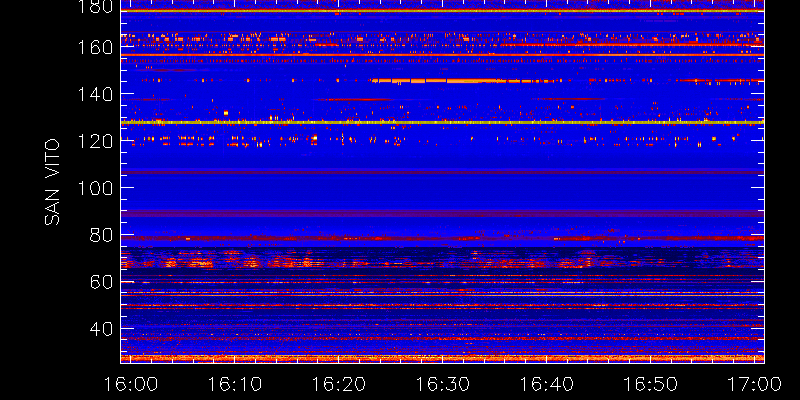Click the 16:10 time label
Screen dimensions: 800x400
coord(235,384)
